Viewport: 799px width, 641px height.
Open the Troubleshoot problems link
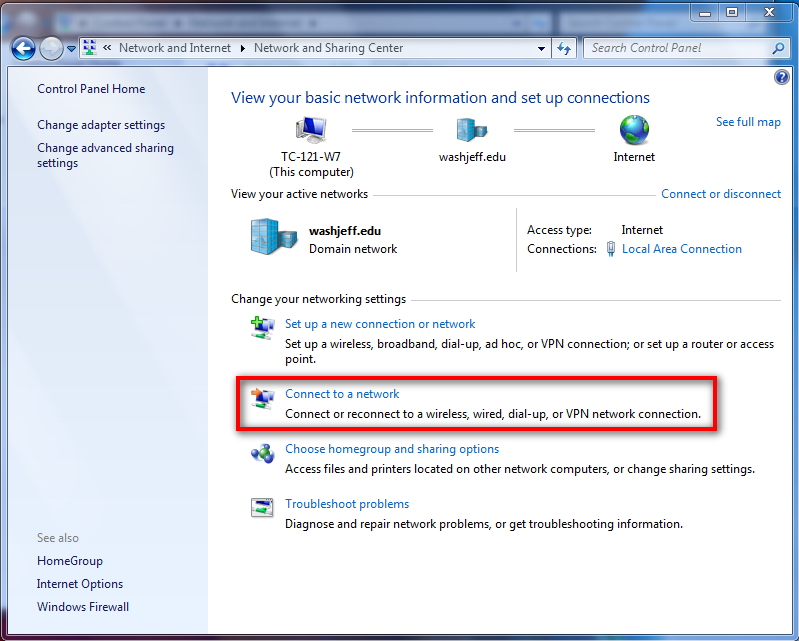pyautogui.click(x=347, y=504)
